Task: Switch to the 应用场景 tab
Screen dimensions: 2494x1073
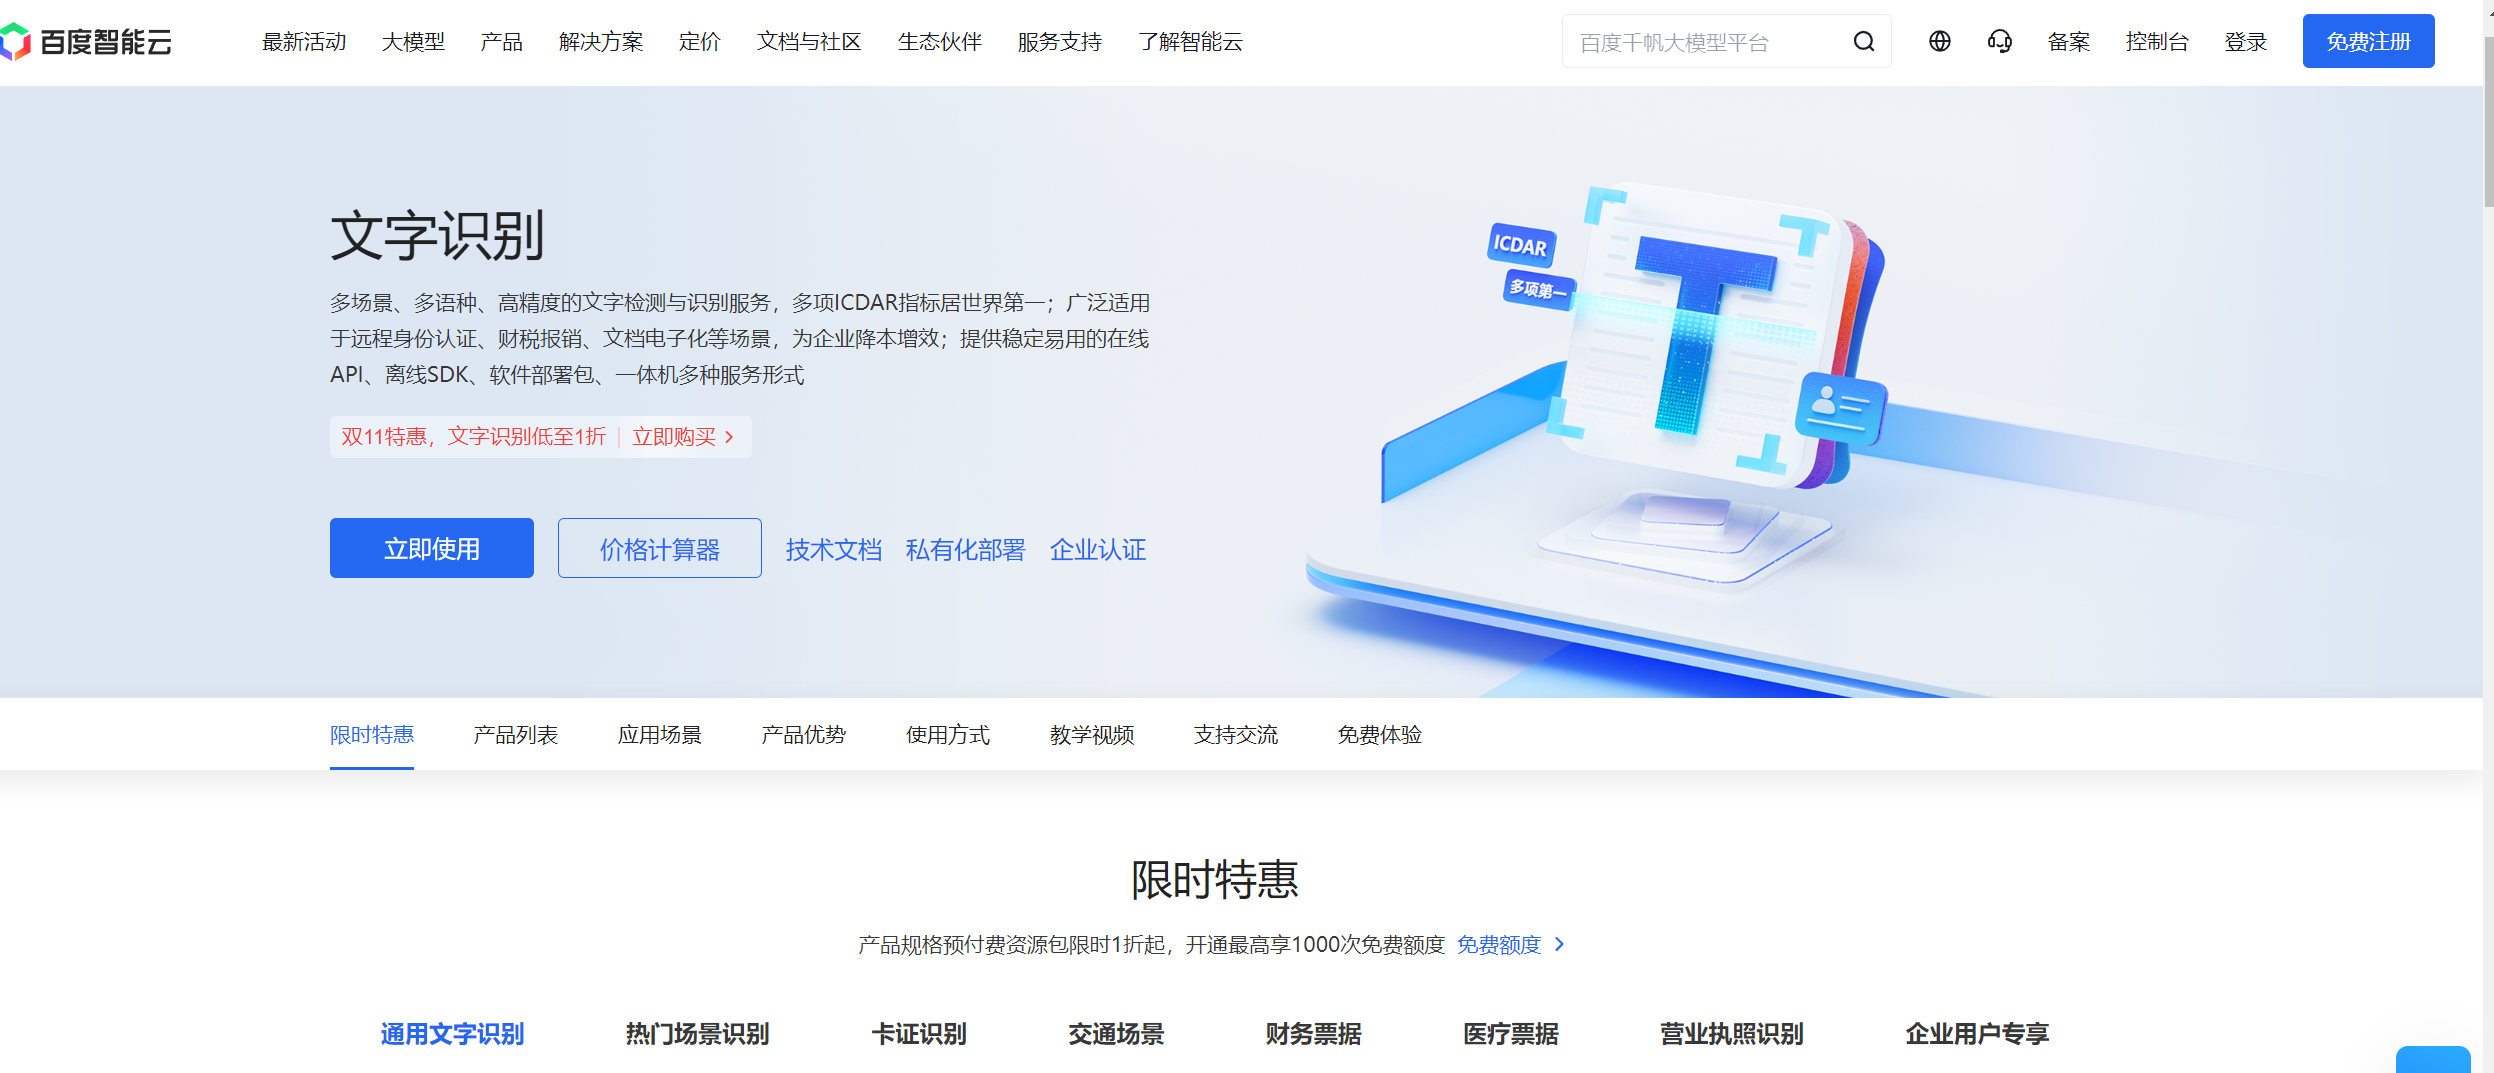Action: click(x=660, y=735)
